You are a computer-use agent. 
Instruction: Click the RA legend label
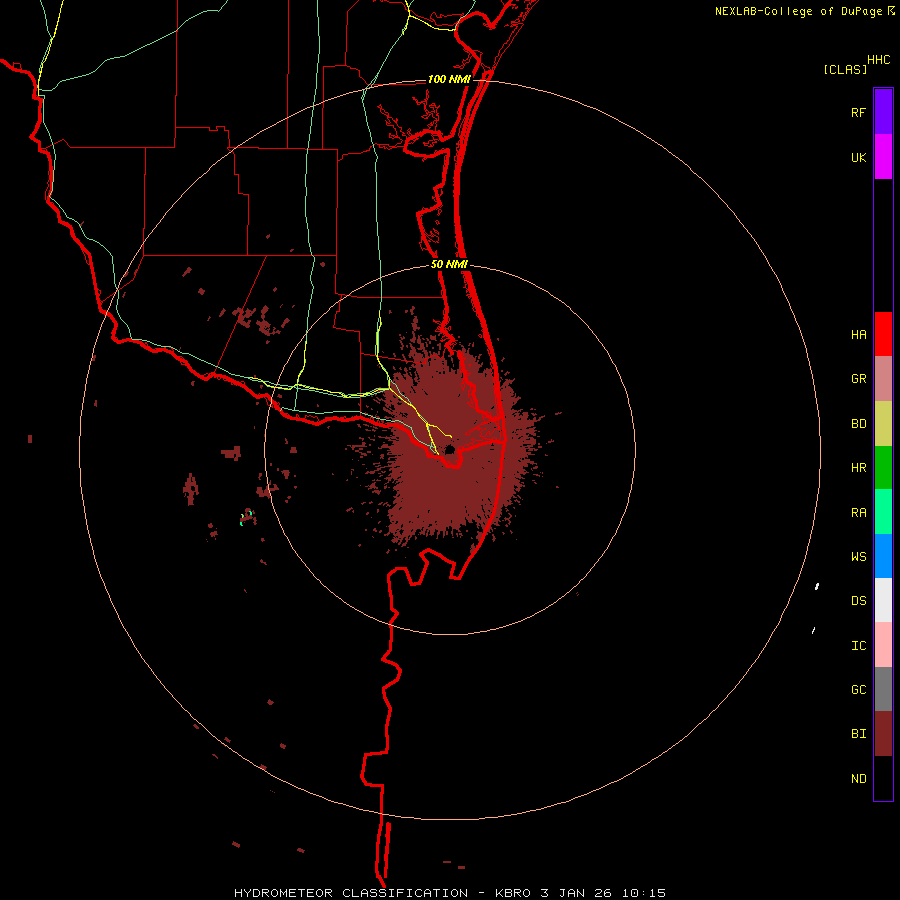click(x=858, y=513)
